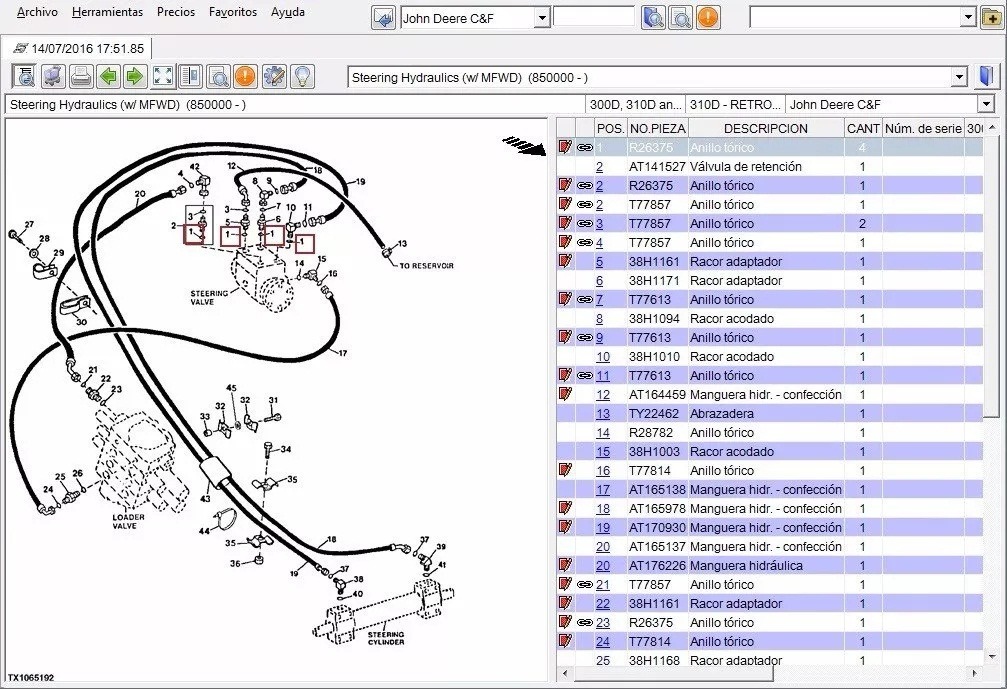Select the Abrazadera description cell

click(x=766, y=414)
